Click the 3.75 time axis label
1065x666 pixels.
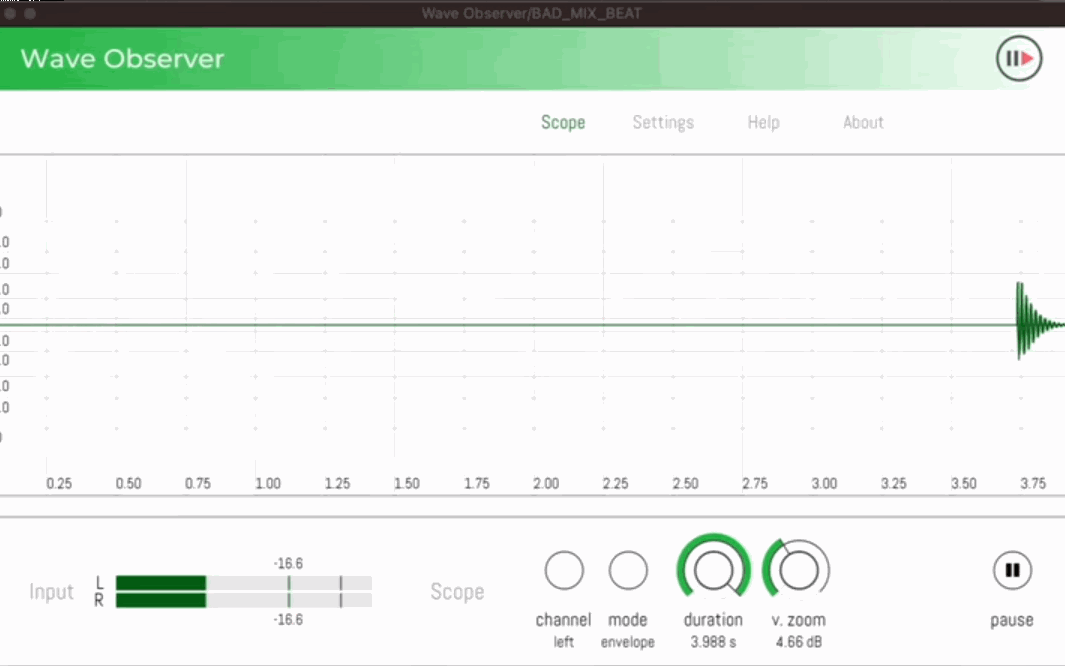[x=1033, y=483]
